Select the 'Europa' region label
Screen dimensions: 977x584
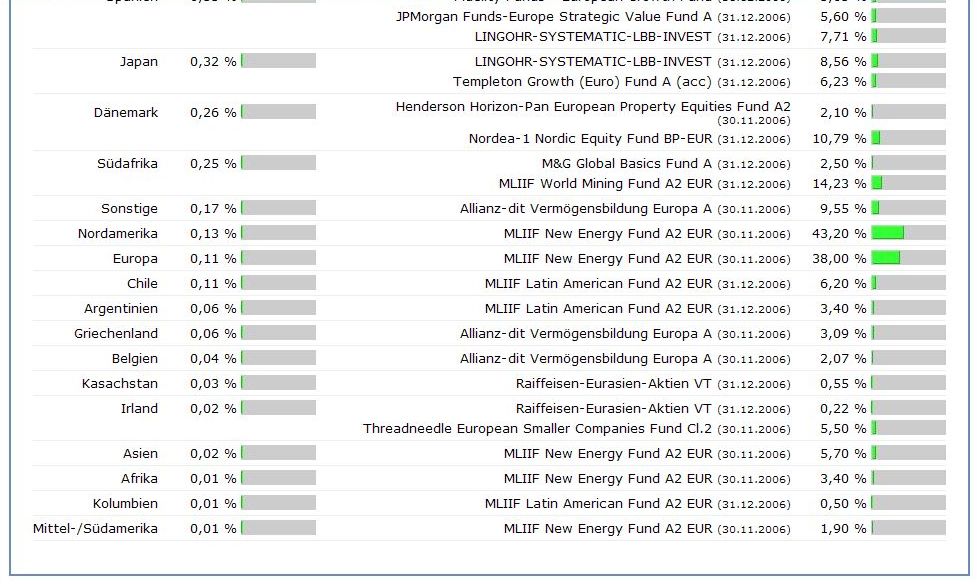(135, 259)
